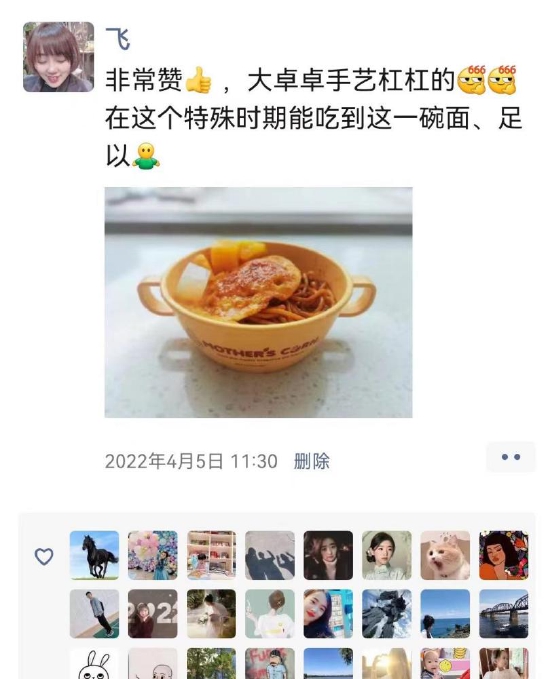Image resolution: width=550 pixels, height=679 pixels.
Task: Open the back-of-head hair bun avatar
Action: (270, 614)
